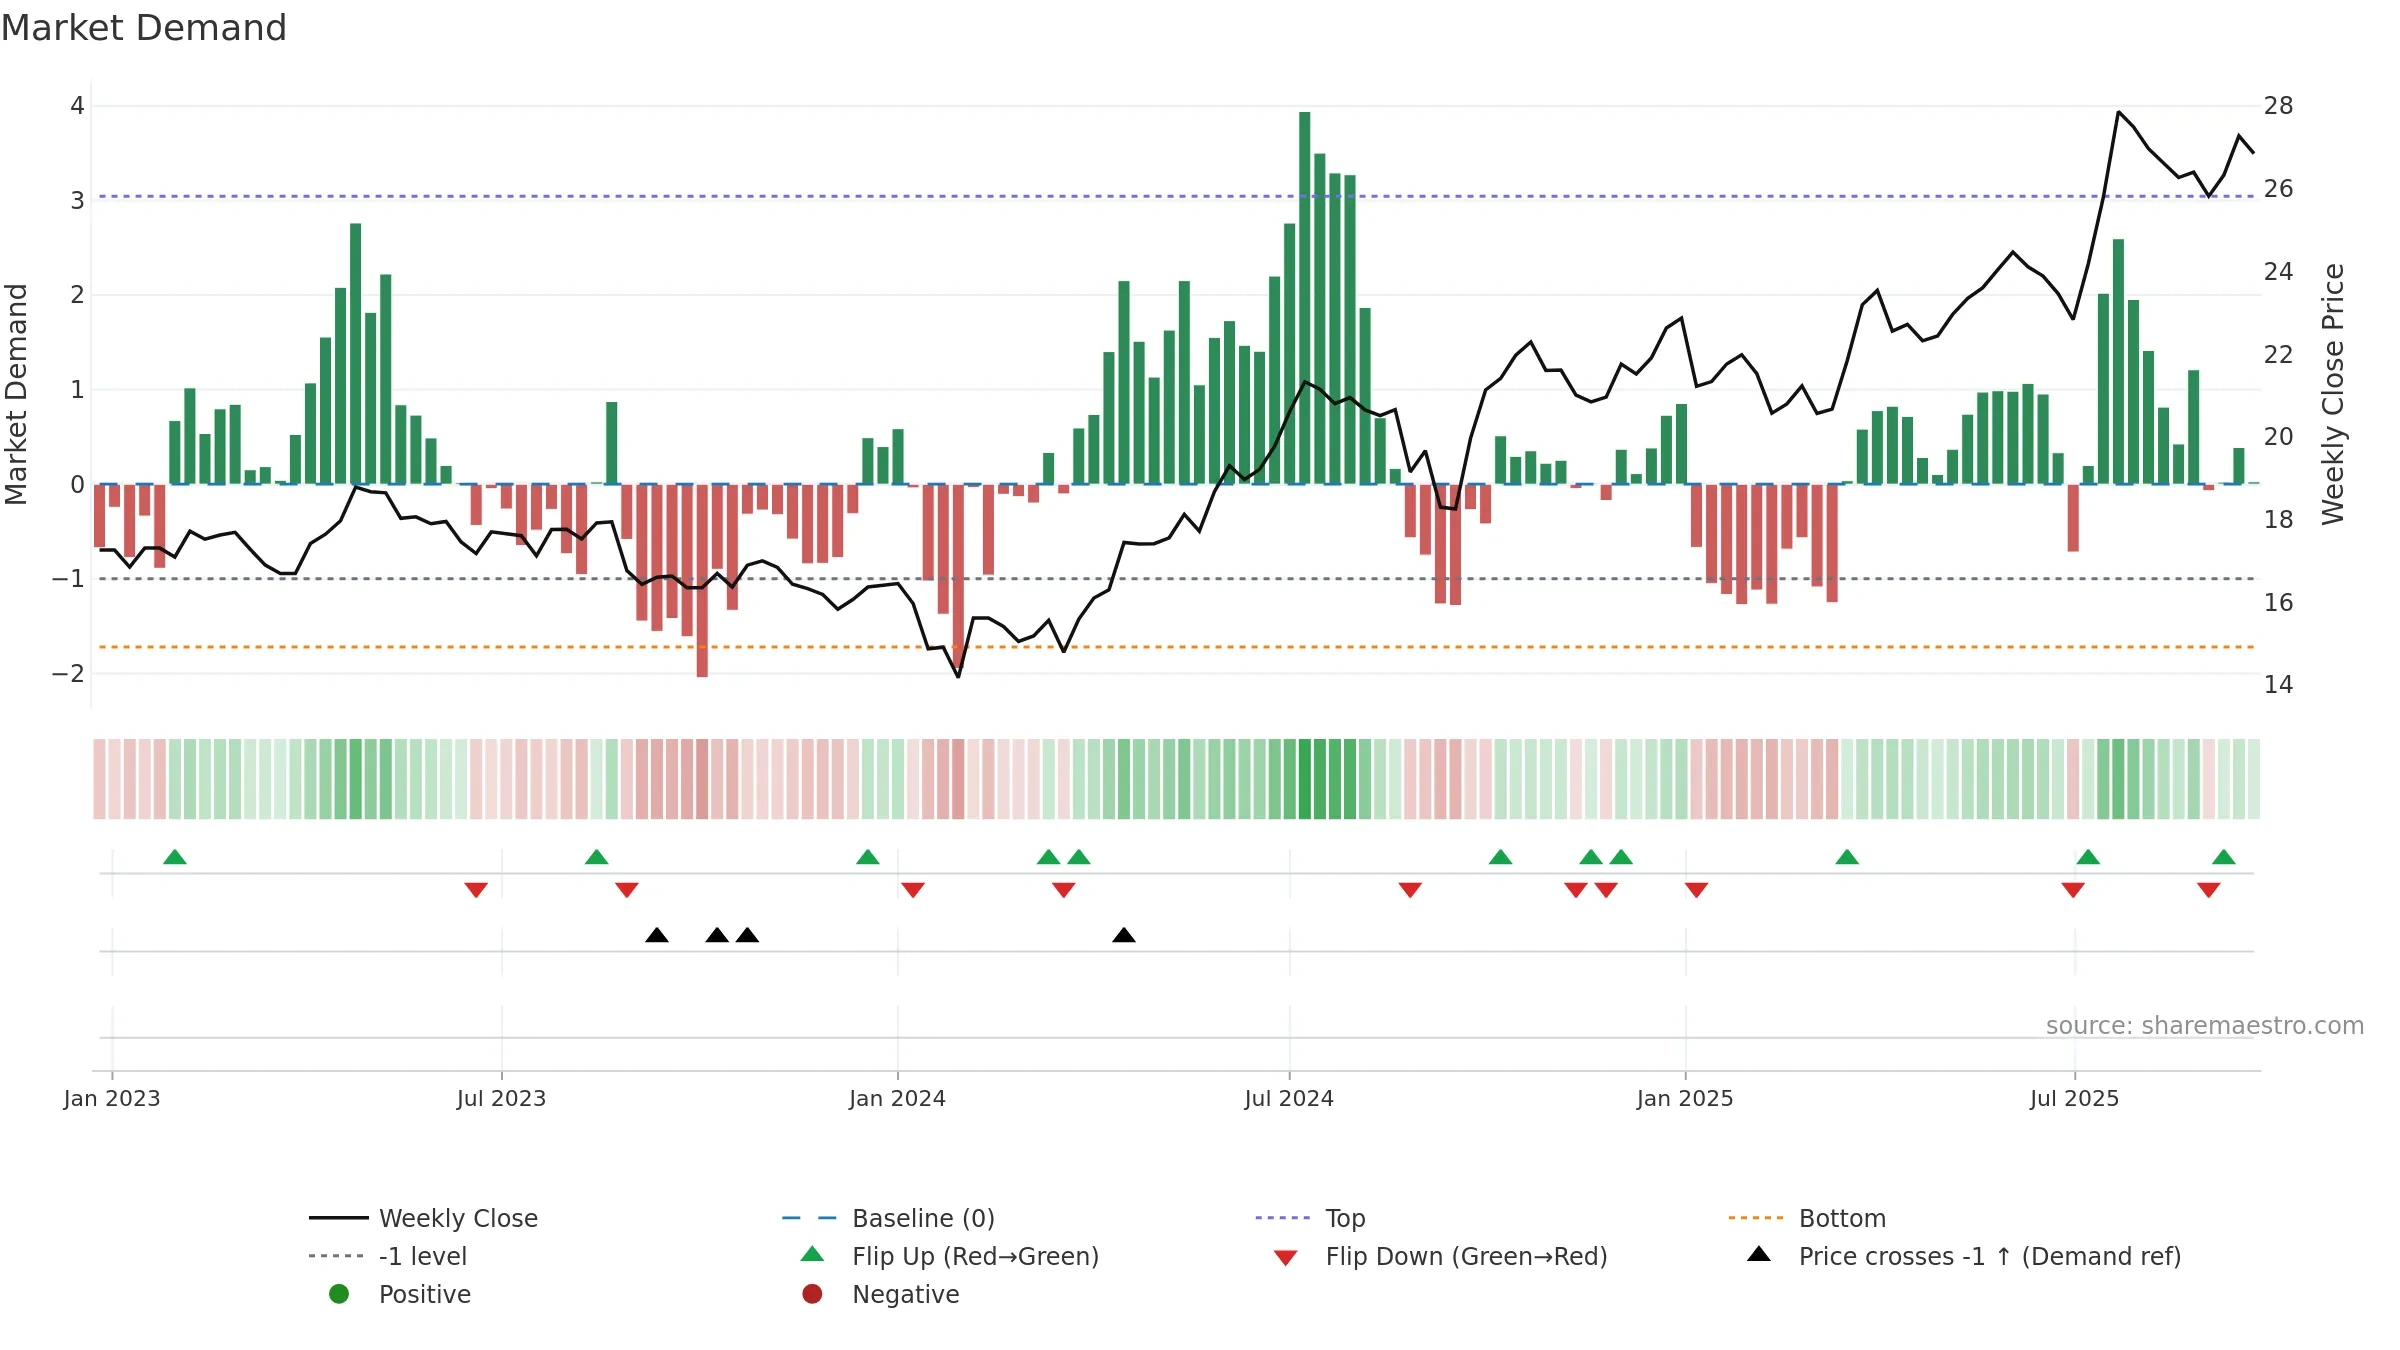Click the source: sharemaestro.com text
Viewport: 2400px width, 1350px height.
click(x=2205, y=1026)
